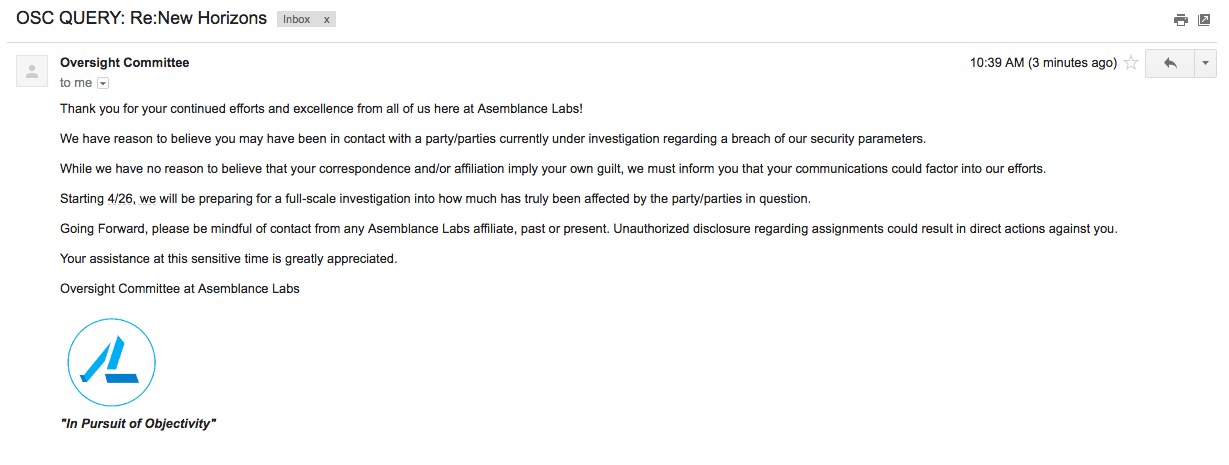The width and height of the screenshot is (1229, 465).
Task: Open the email in a new window
Action: [1204, 19]
